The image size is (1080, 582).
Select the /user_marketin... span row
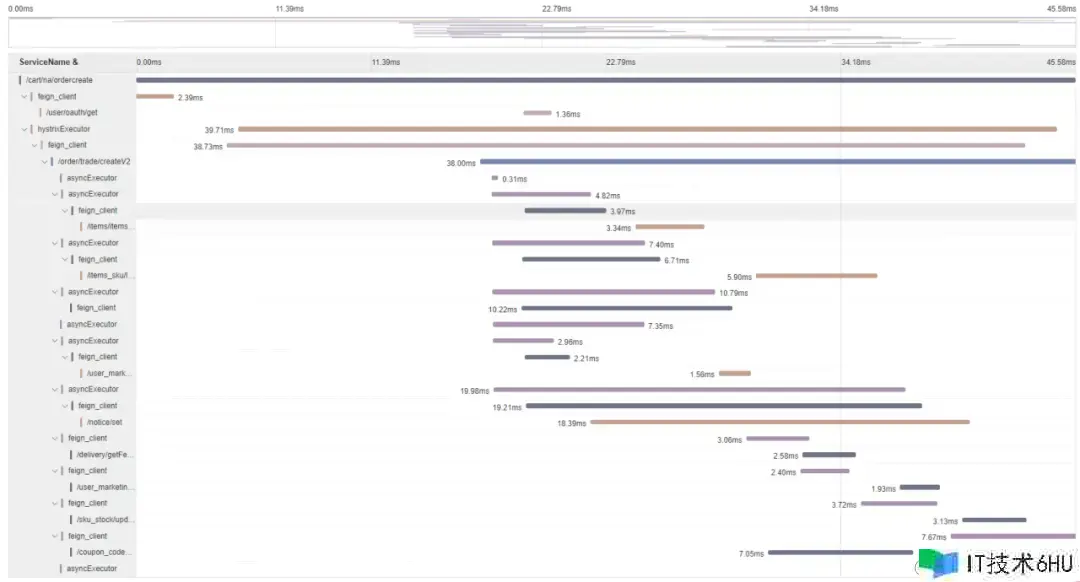tap(105, 487)
